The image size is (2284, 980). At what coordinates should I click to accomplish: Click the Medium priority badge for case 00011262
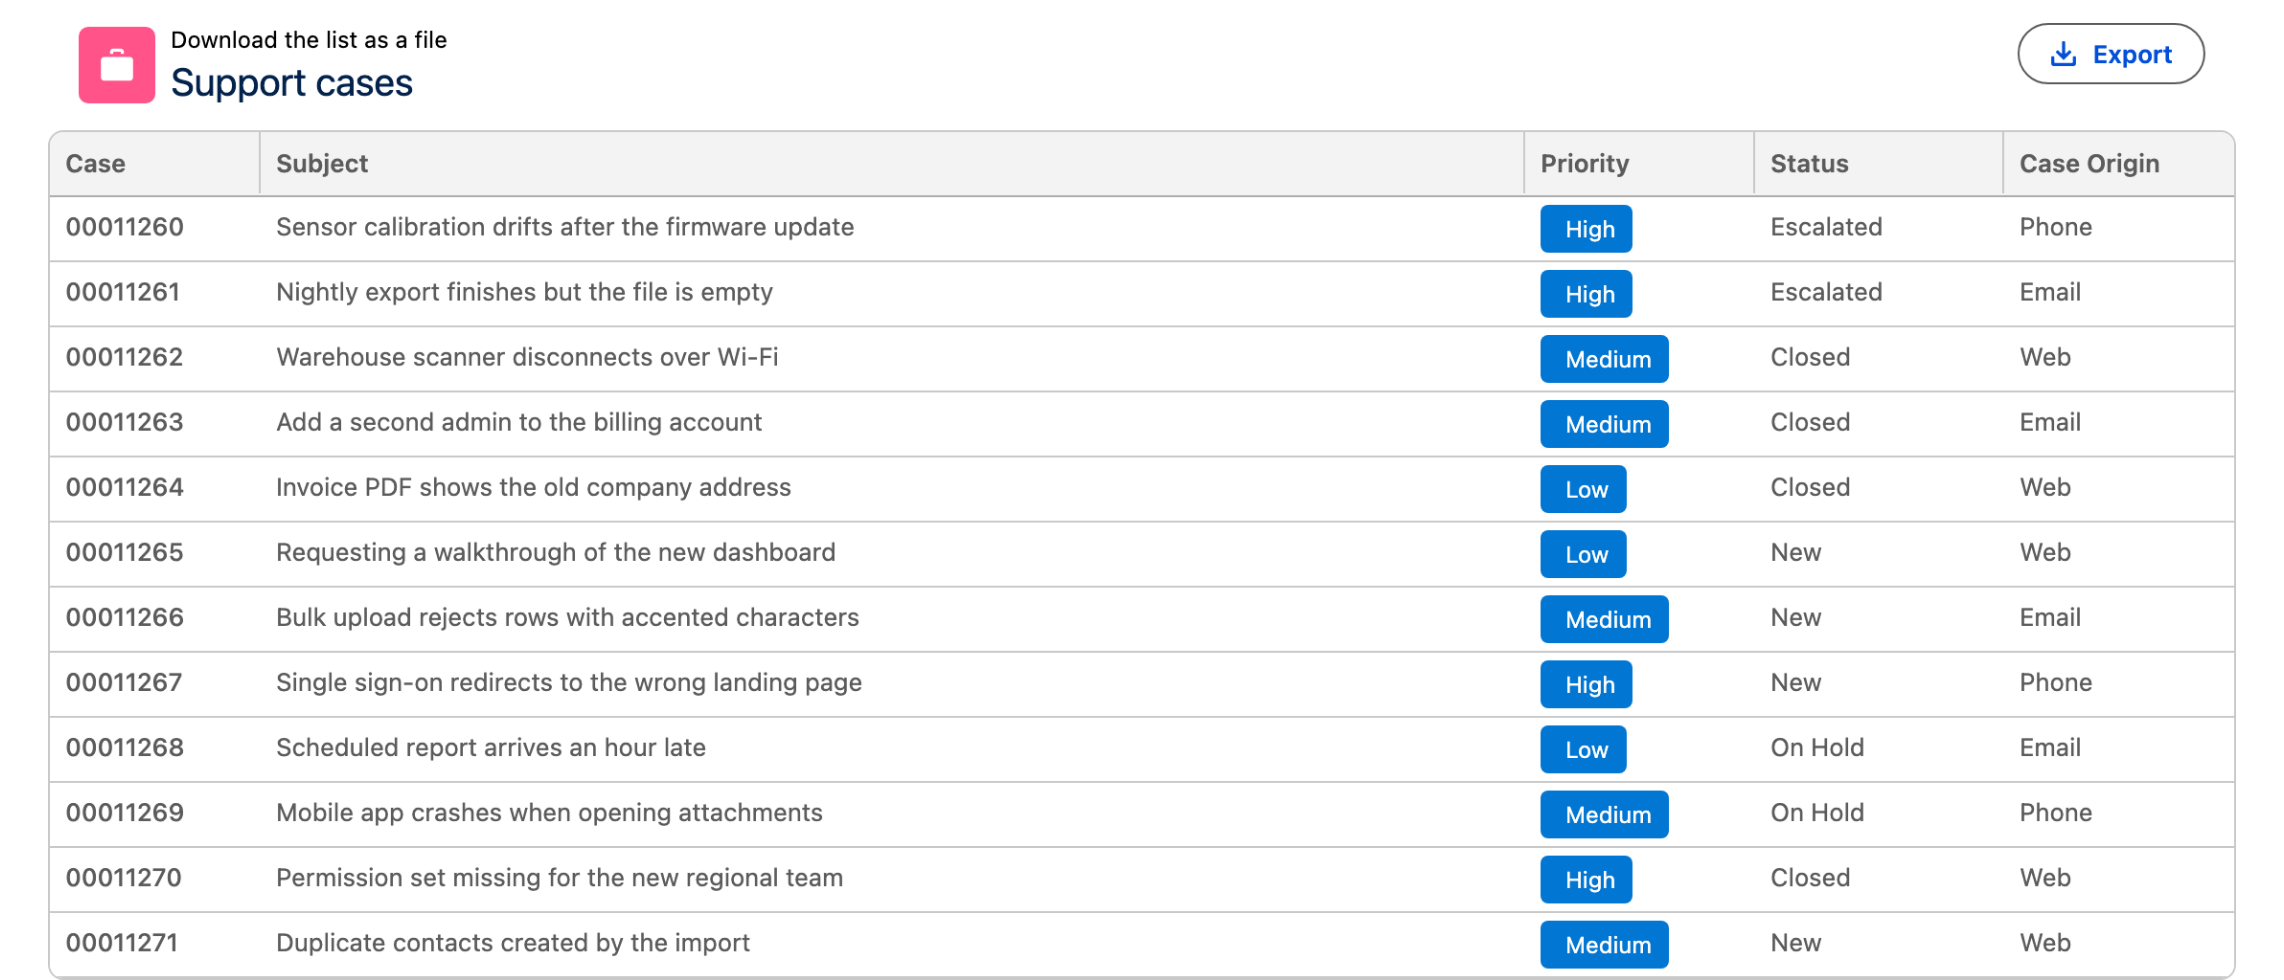coord(1604,359)
